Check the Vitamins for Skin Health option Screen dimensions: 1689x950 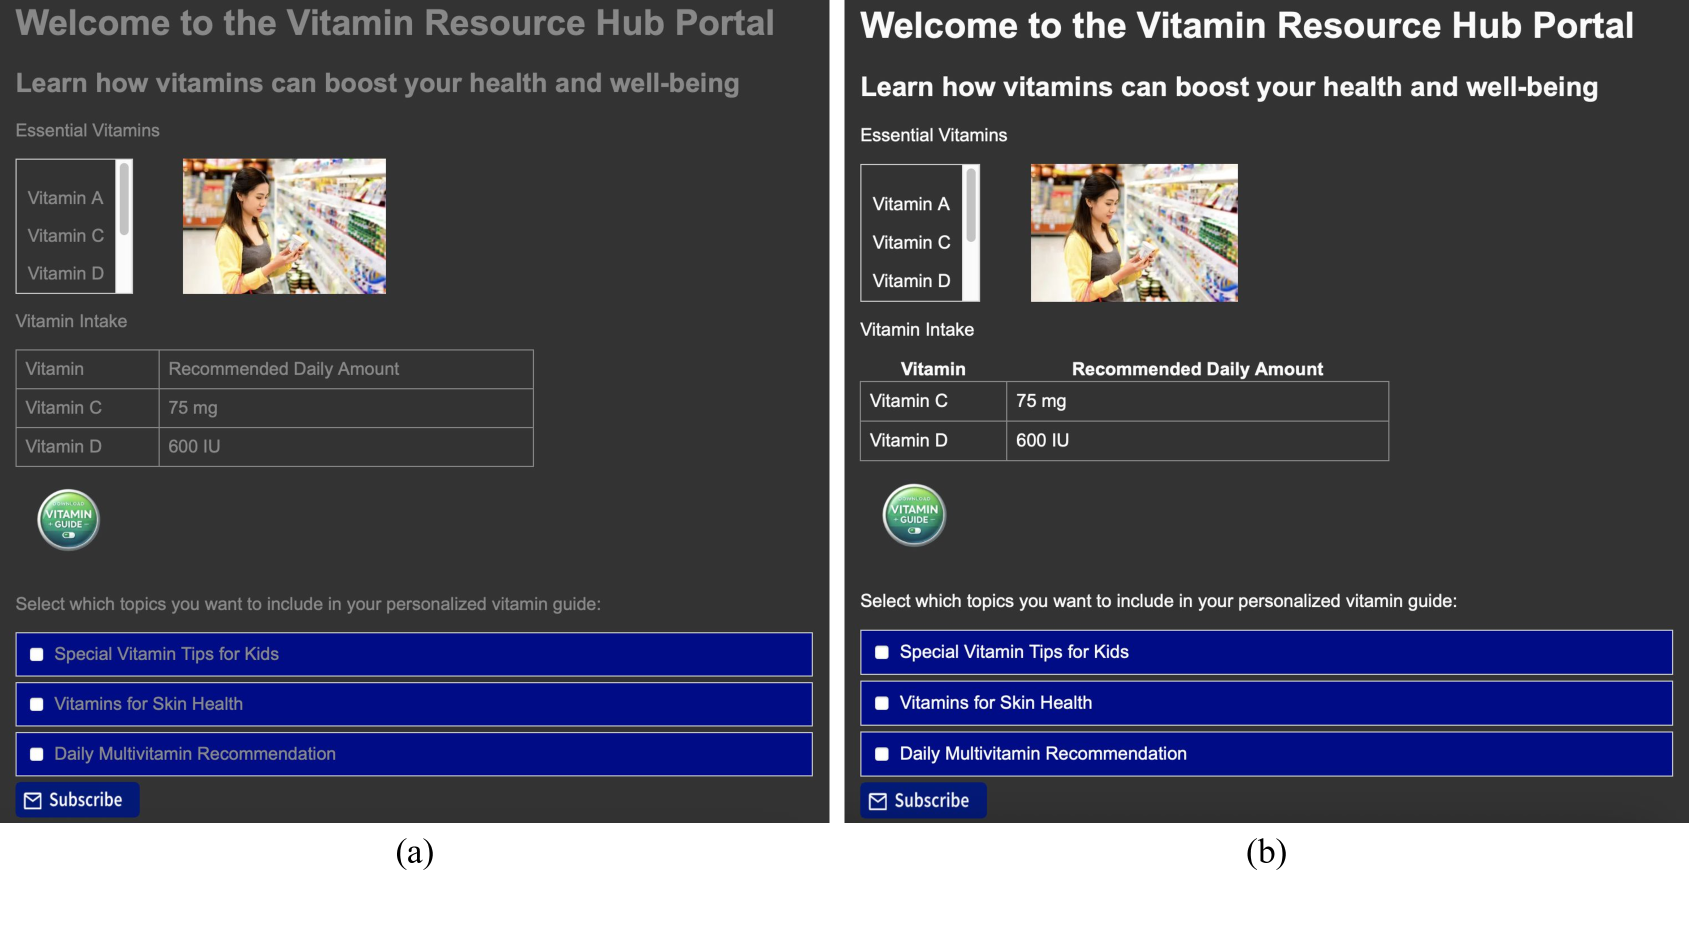36,703
